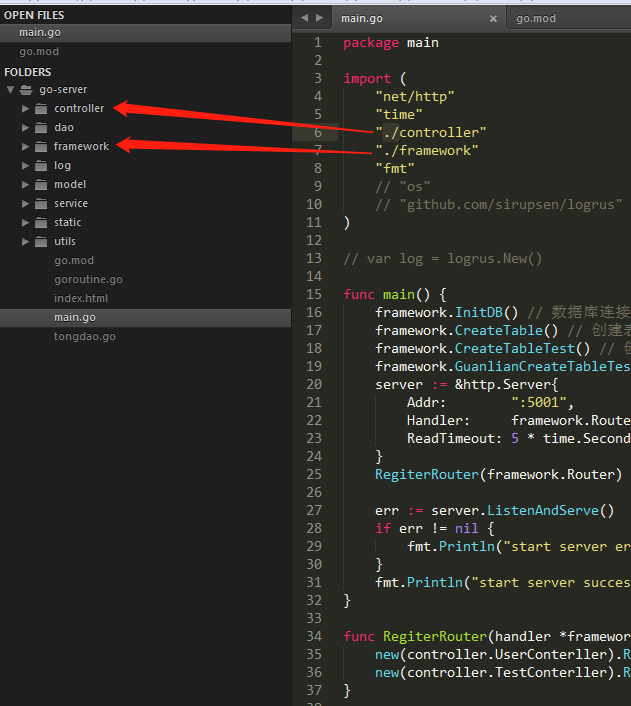Expand the service folder arrow
The image size is (631, 706).
[x=26, y=203]
